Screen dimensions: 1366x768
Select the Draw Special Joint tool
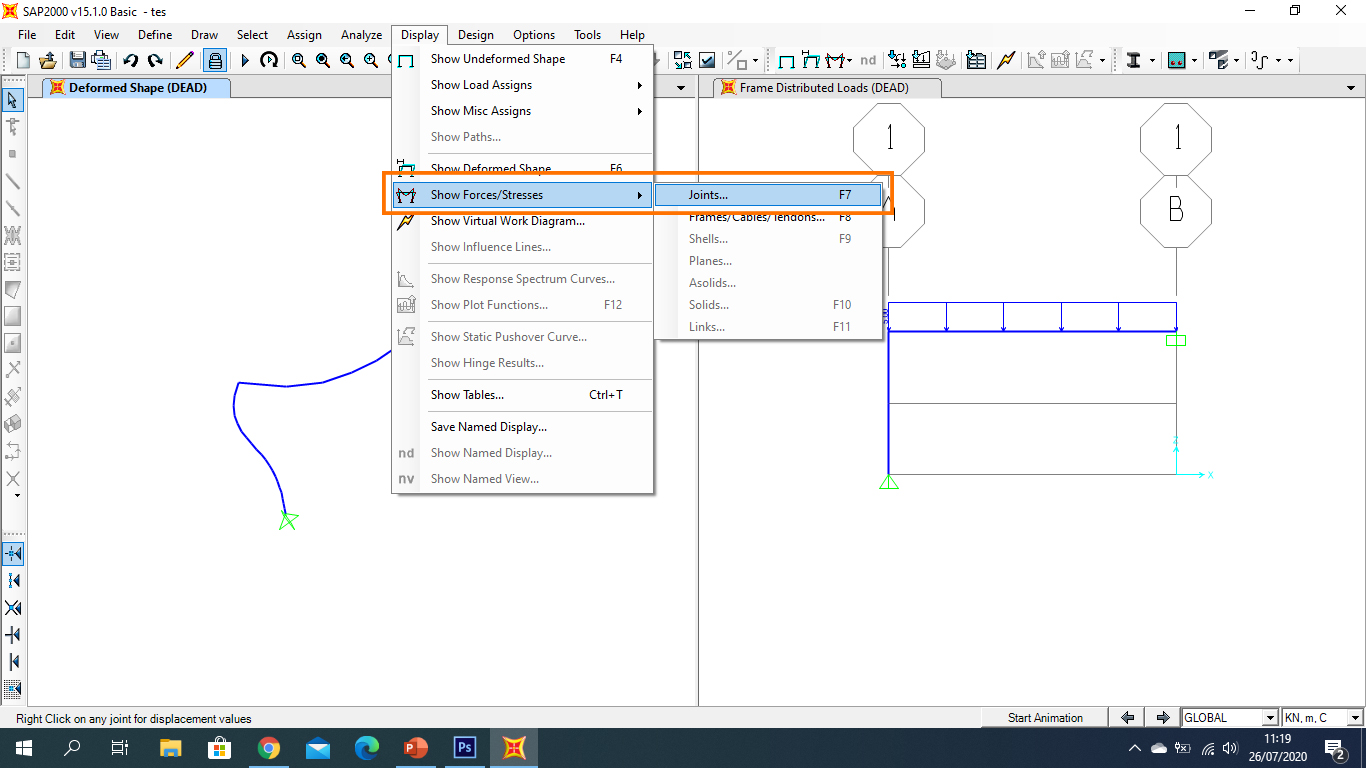(13, 154)
